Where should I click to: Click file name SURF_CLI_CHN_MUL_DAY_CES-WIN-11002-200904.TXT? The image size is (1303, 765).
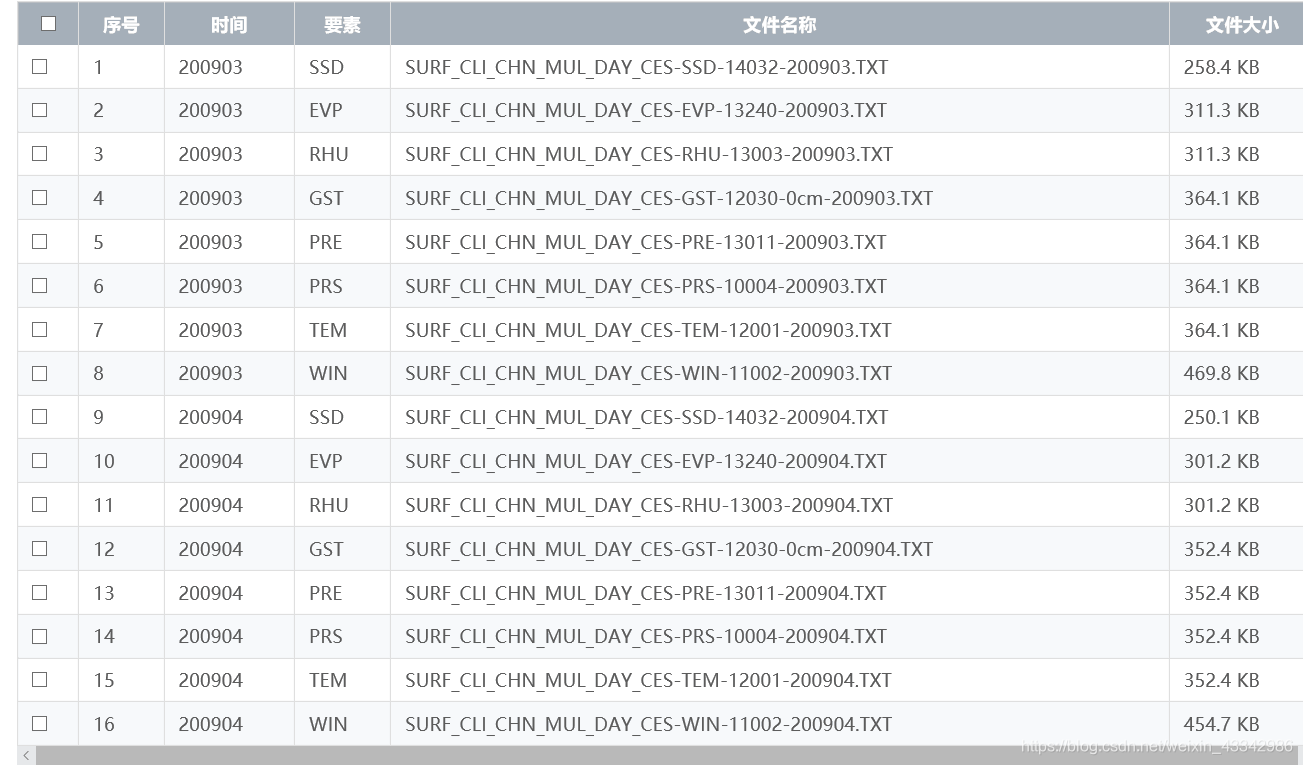(x=648, y=724)
